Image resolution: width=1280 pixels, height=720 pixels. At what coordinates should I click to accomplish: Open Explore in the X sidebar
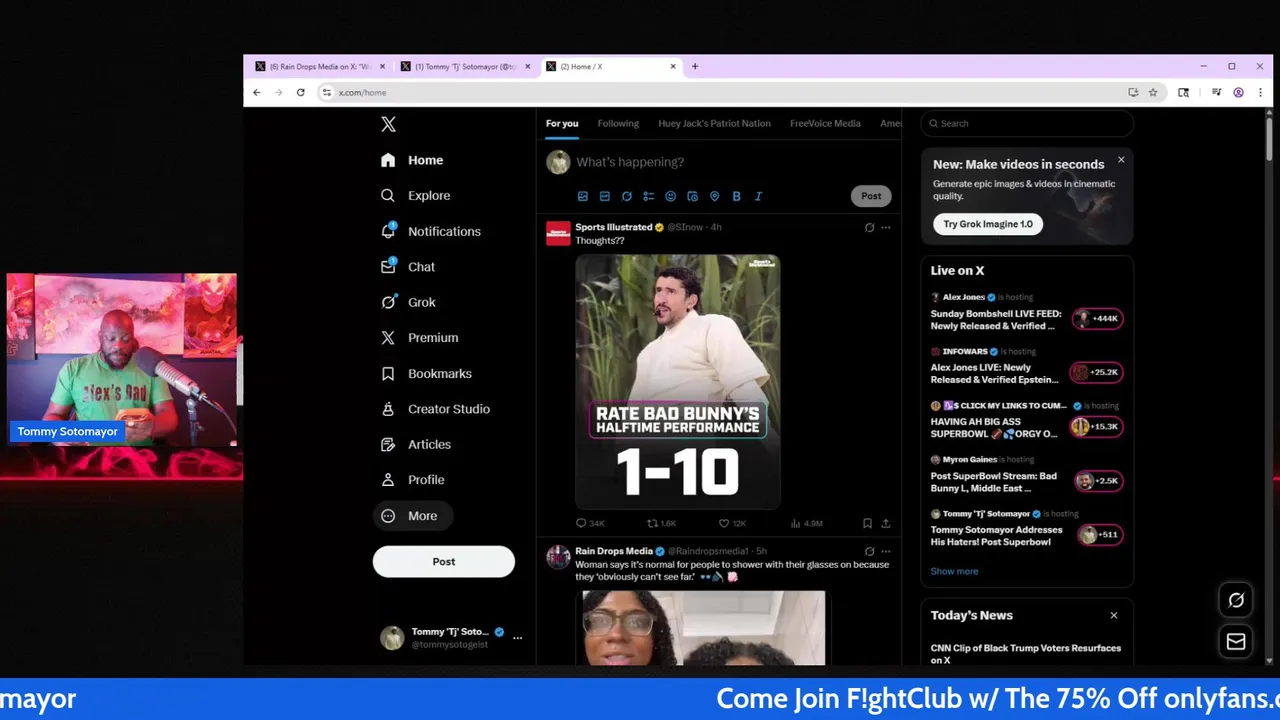coord(415,196)
